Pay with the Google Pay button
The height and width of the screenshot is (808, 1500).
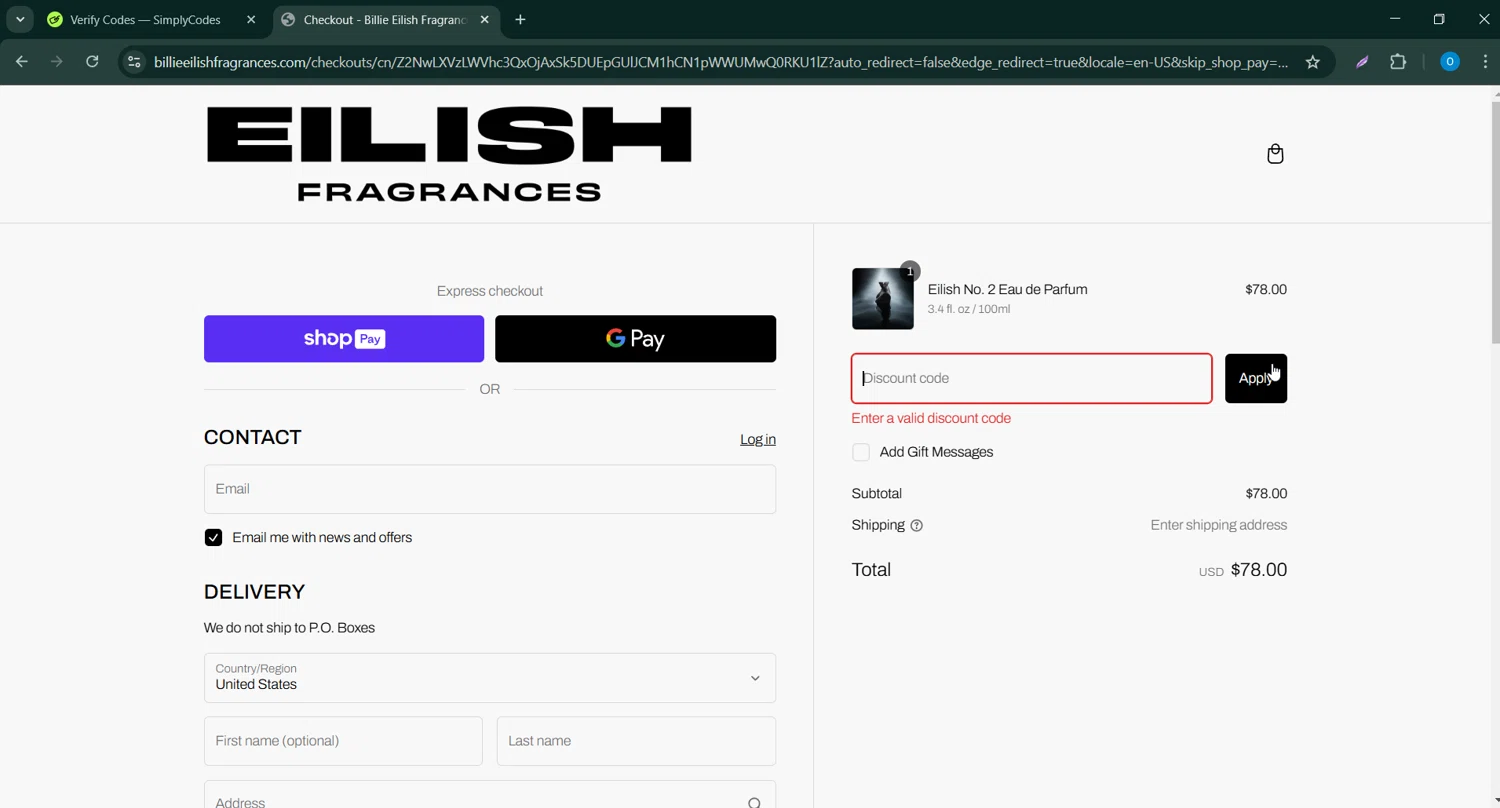(x=635, y=339)
